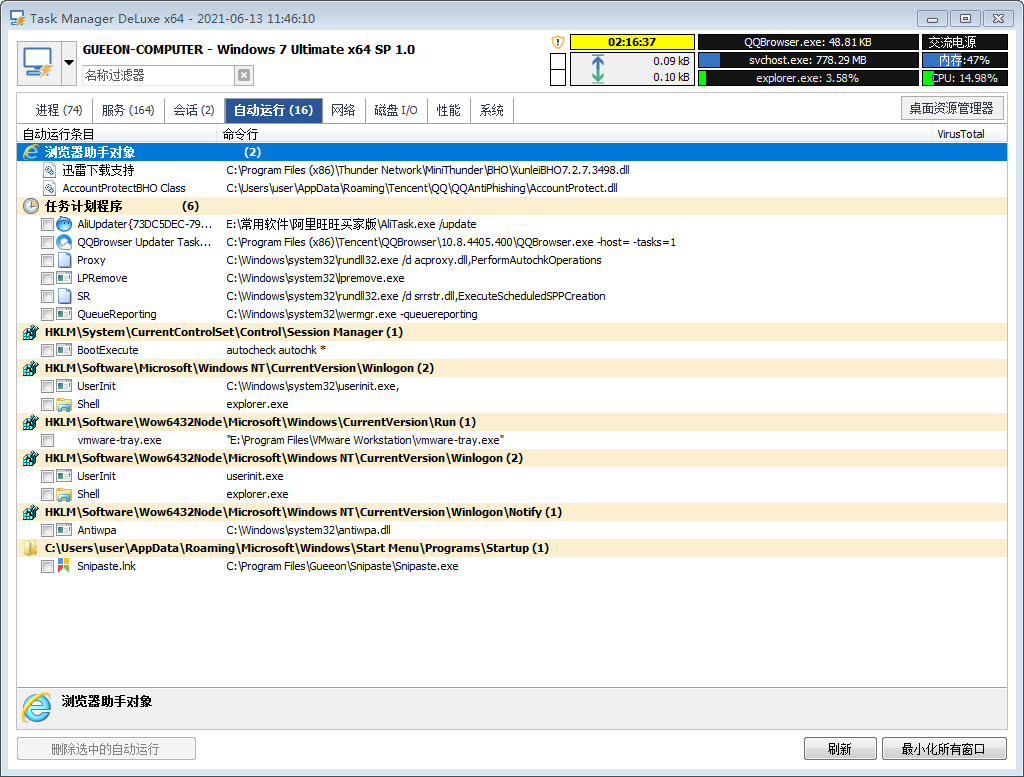This screenshot has width=1024, height=777.
Task: Click registry icon of HKLM\Software\Microsoft Winlogon group
Action: (x=31, y=368)
